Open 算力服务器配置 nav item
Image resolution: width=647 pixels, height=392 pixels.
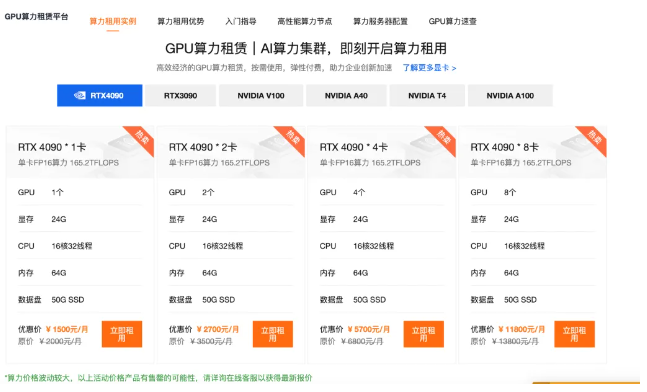pos(380,21)
